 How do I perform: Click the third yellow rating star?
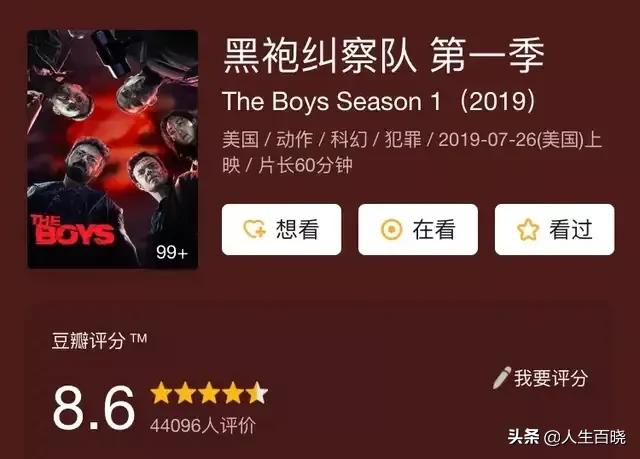point(209,393)
